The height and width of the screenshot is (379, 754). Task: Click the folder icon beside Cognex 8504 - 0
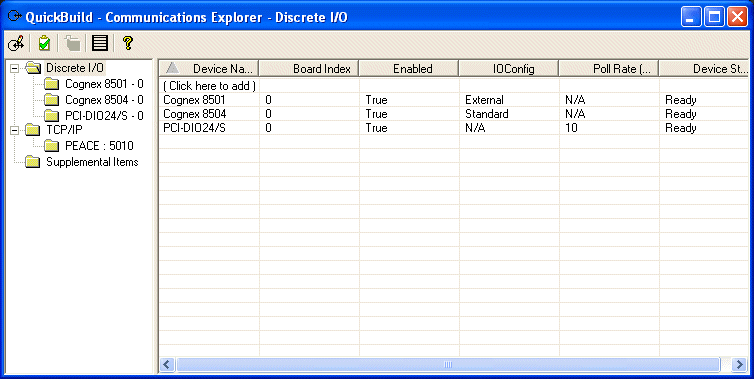pyautogui.click(x=51, y=100)
